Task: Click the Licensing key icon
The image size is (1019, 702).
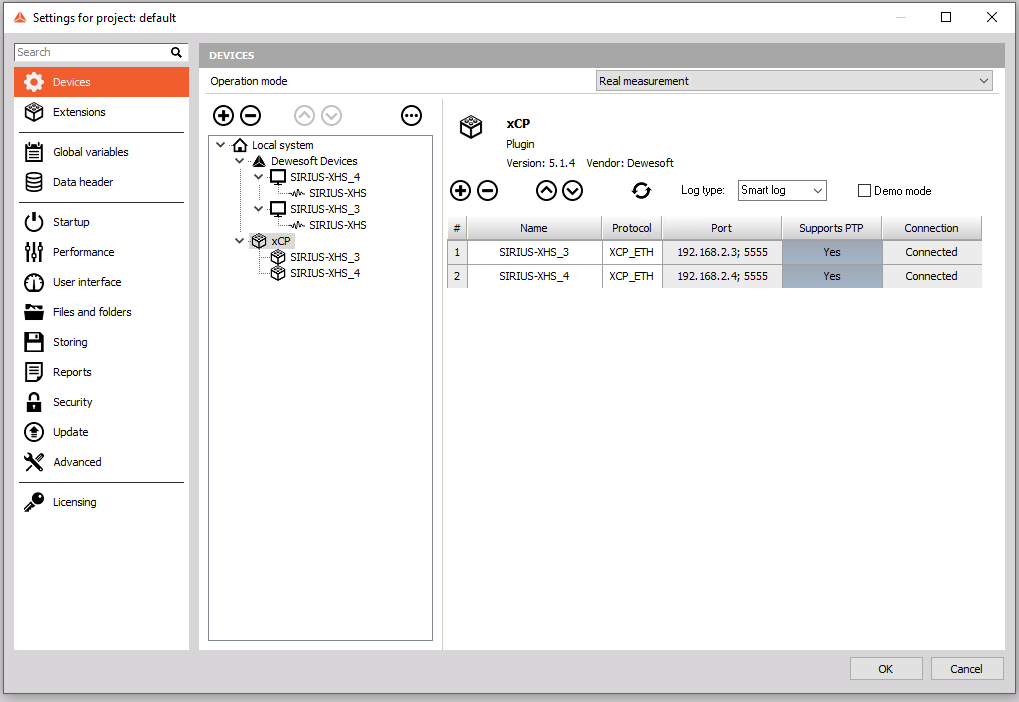Action: point(34,502)
